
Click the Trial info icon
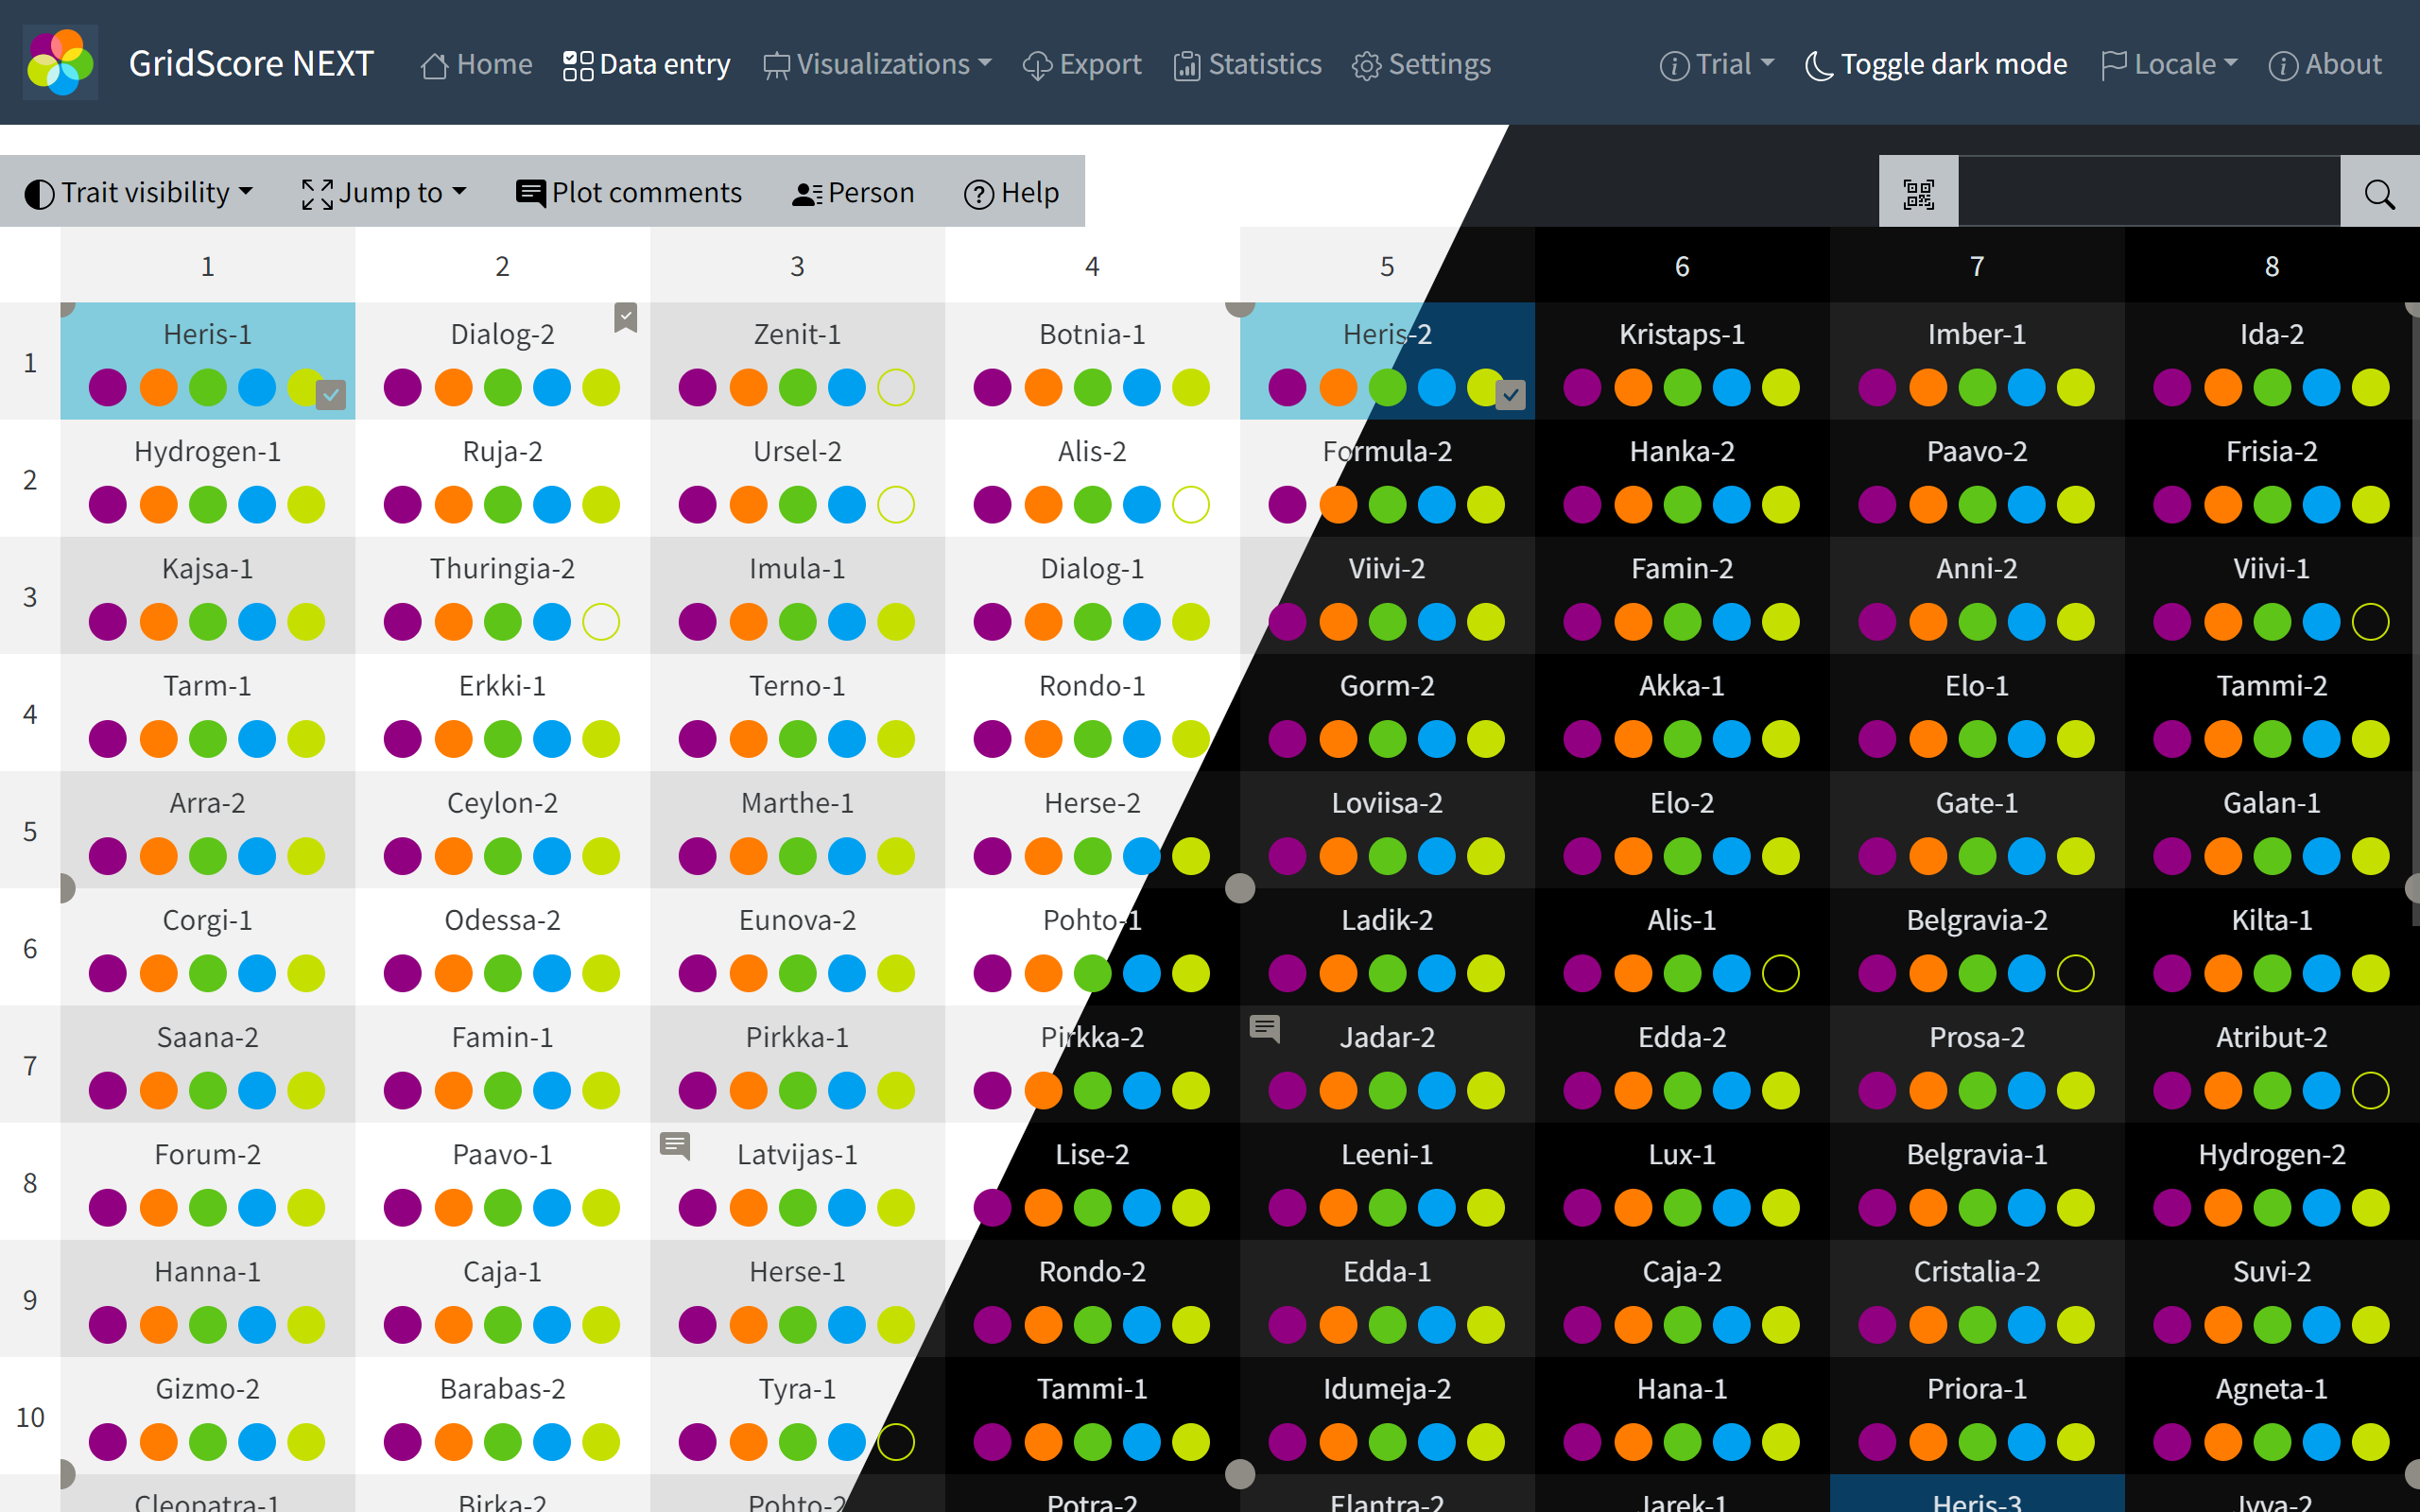tap(1674, 66)
